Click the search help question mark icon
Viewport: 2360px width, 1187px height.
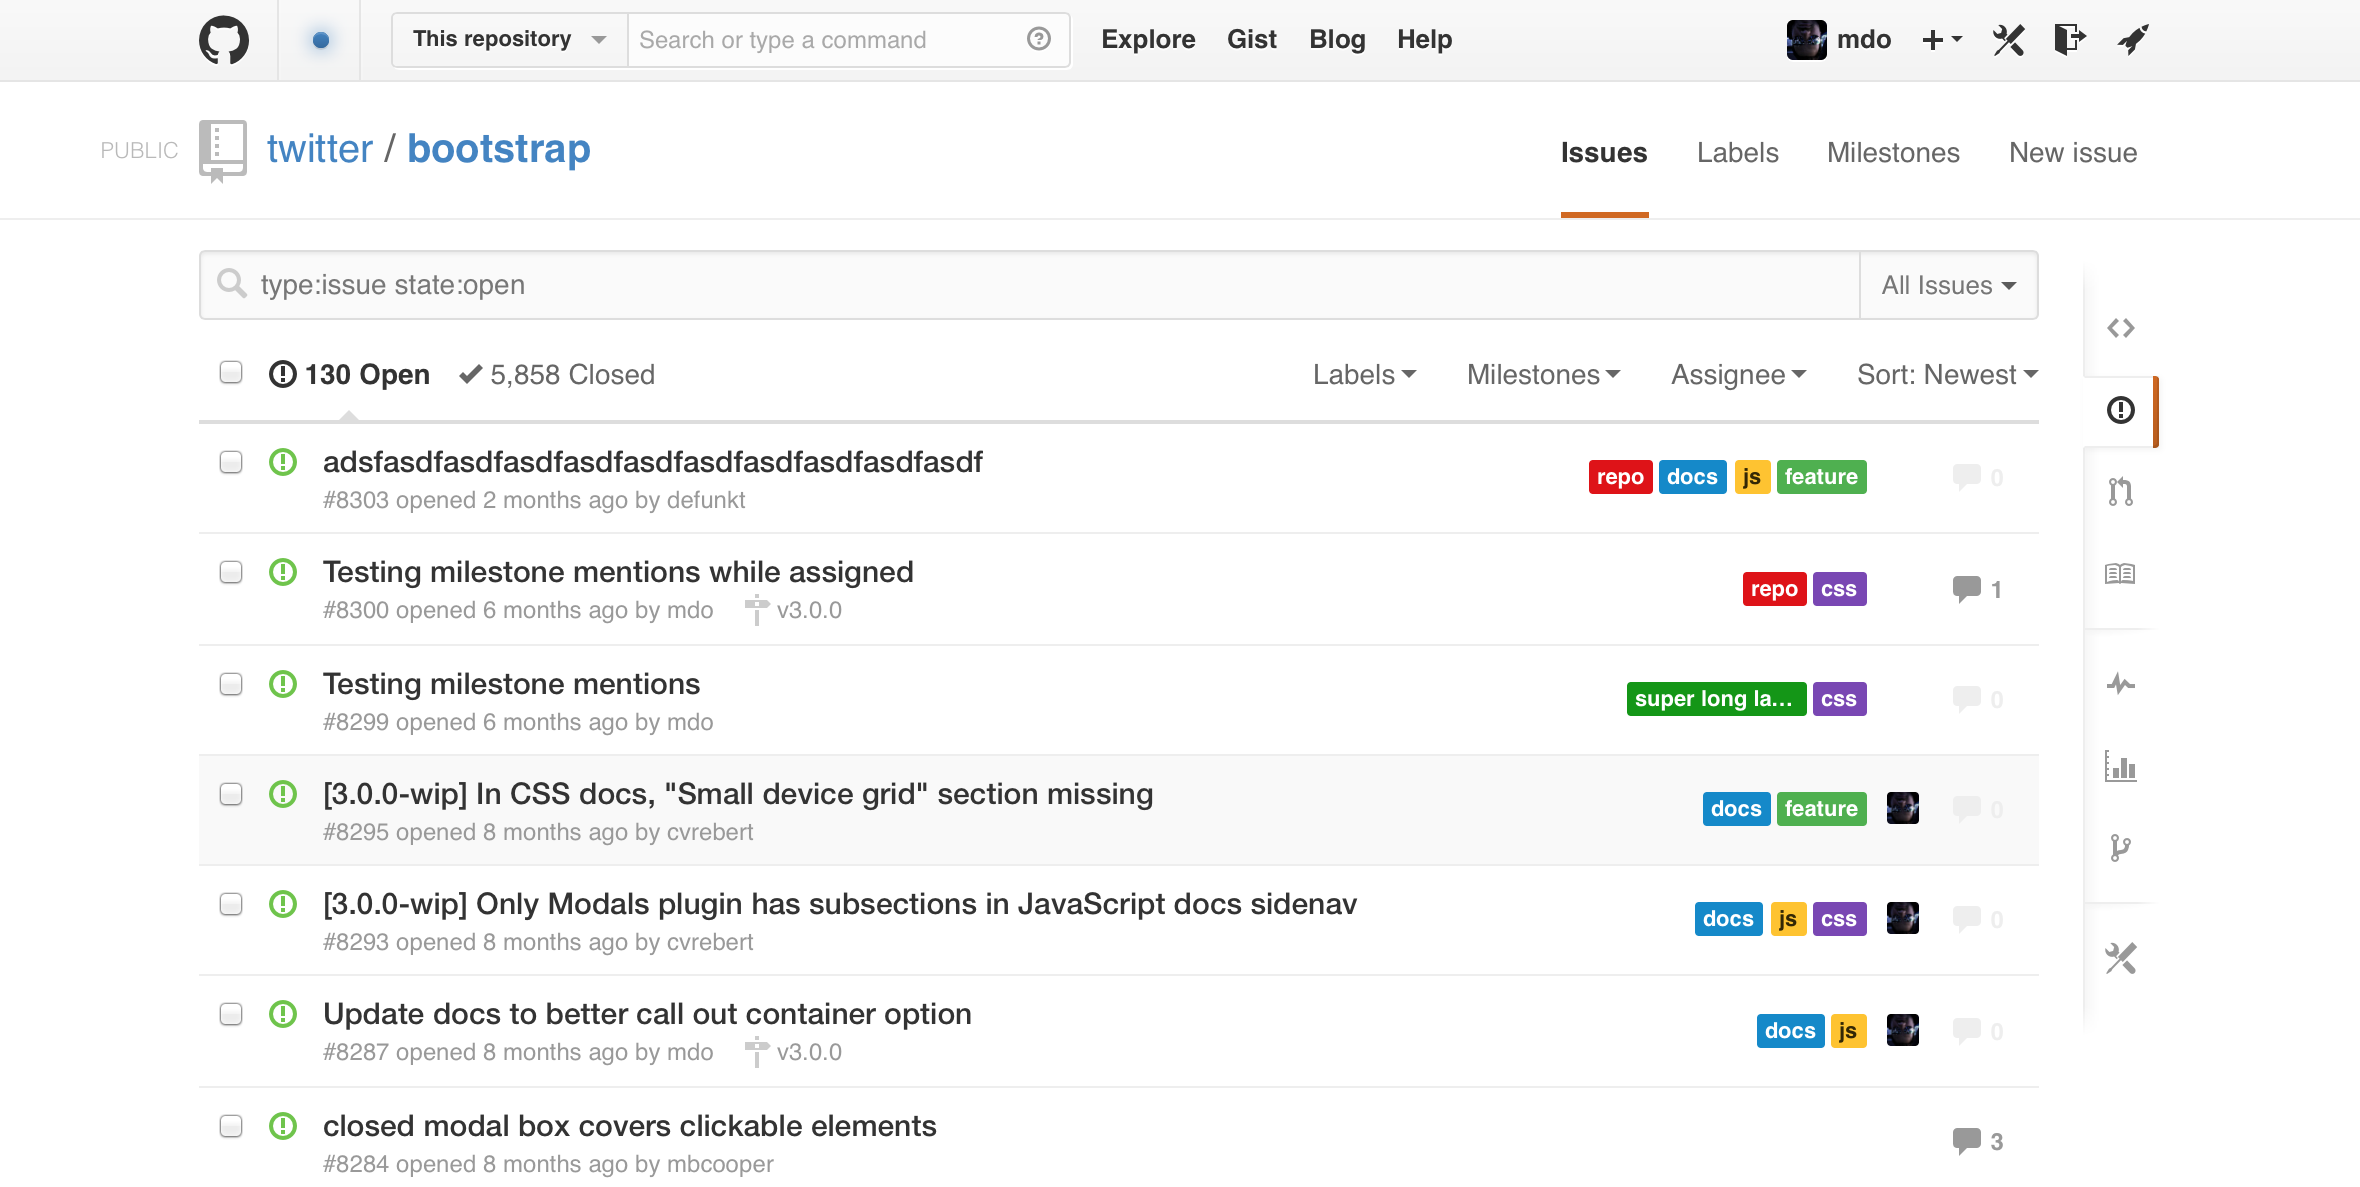click(1039, 39)
